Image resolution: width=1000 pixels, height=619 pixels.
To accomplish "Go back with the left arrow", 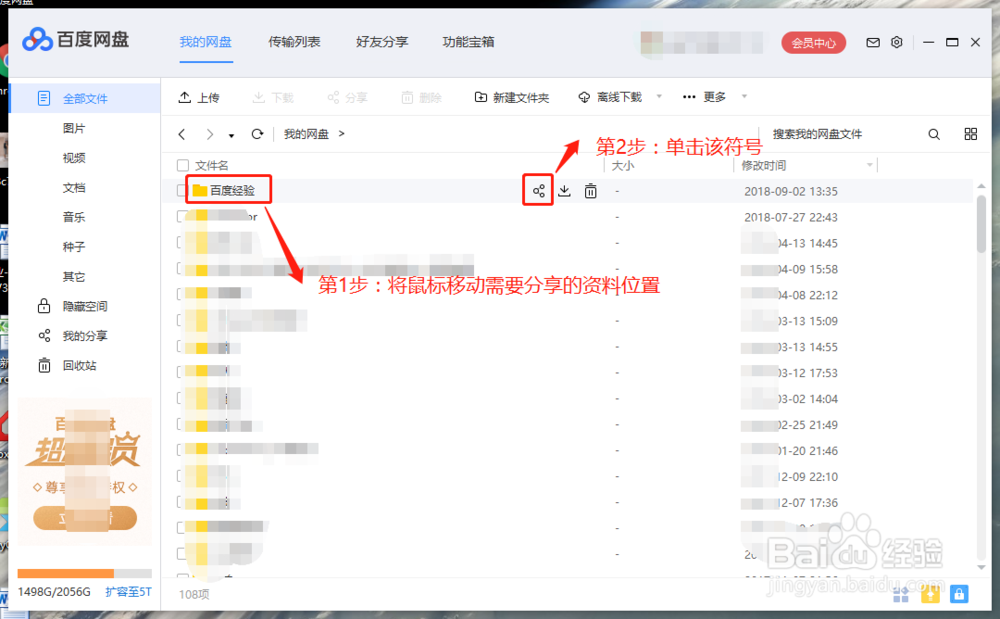I will click(x=182, y=134).
